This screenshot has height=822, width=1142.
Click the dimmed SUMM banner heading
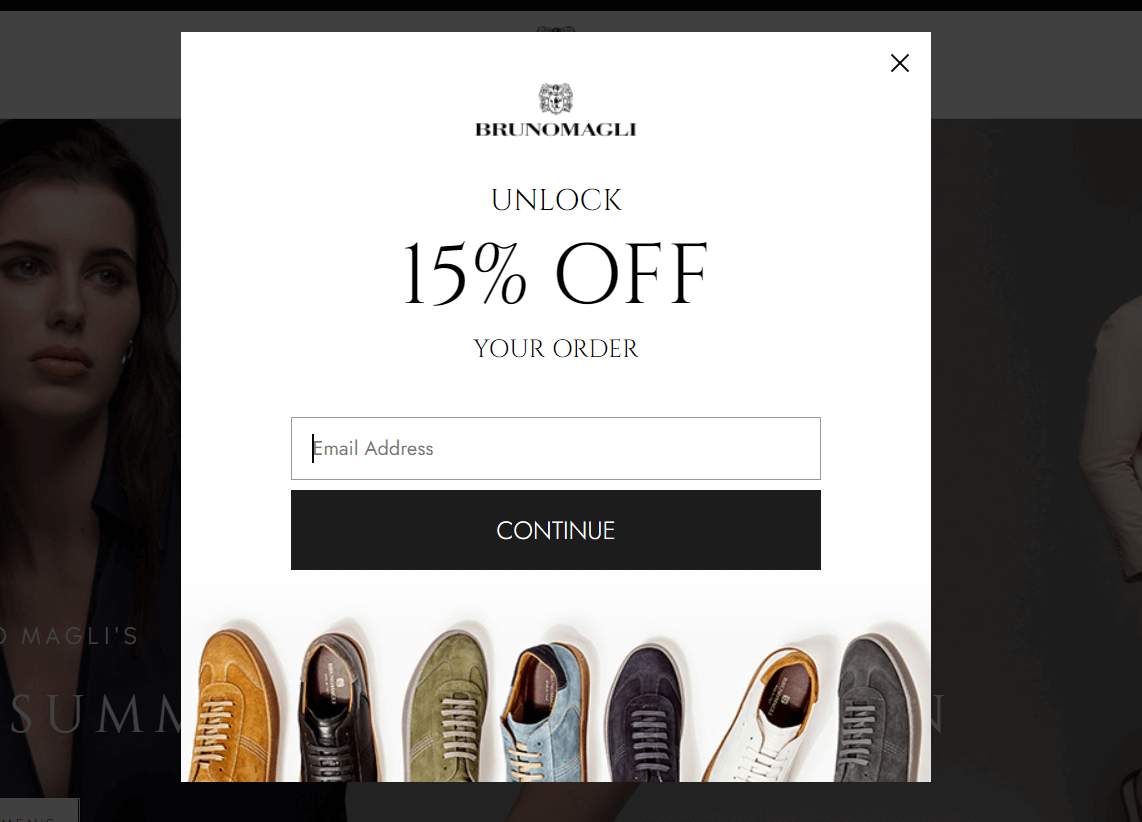pyautogui.click(x=95, y=714)
